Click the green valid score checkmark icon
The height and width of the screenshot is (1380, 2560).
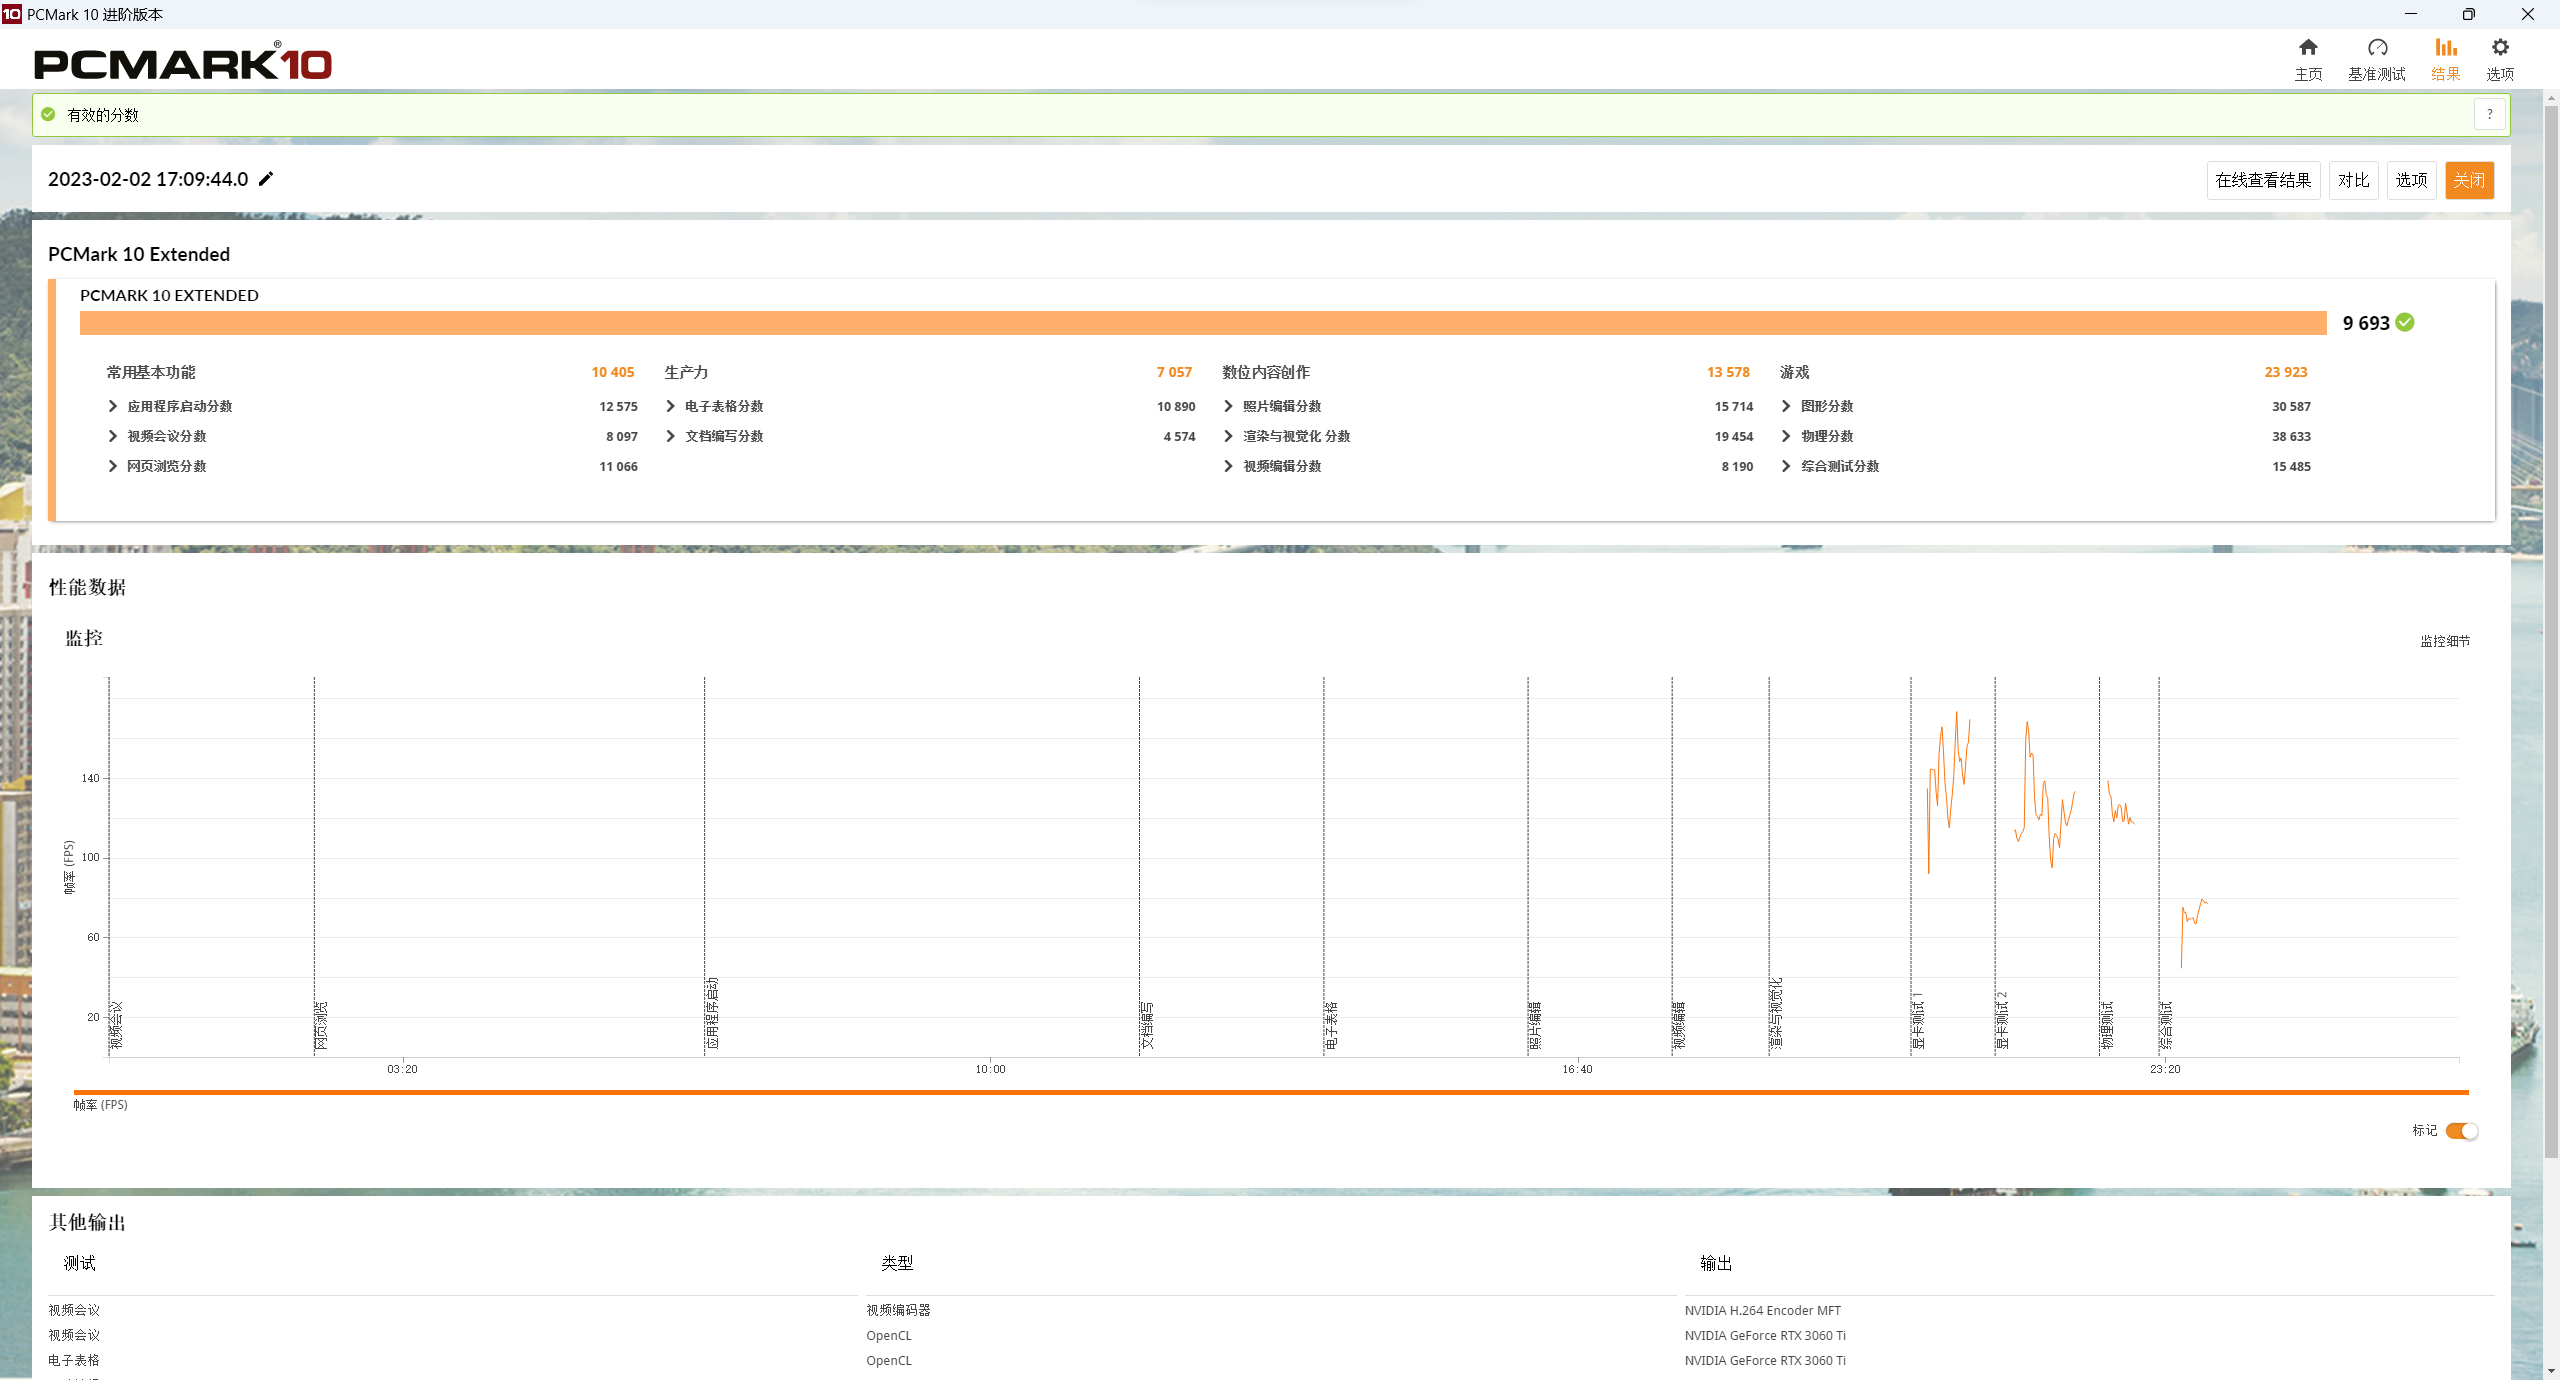[x=48, y=115]
